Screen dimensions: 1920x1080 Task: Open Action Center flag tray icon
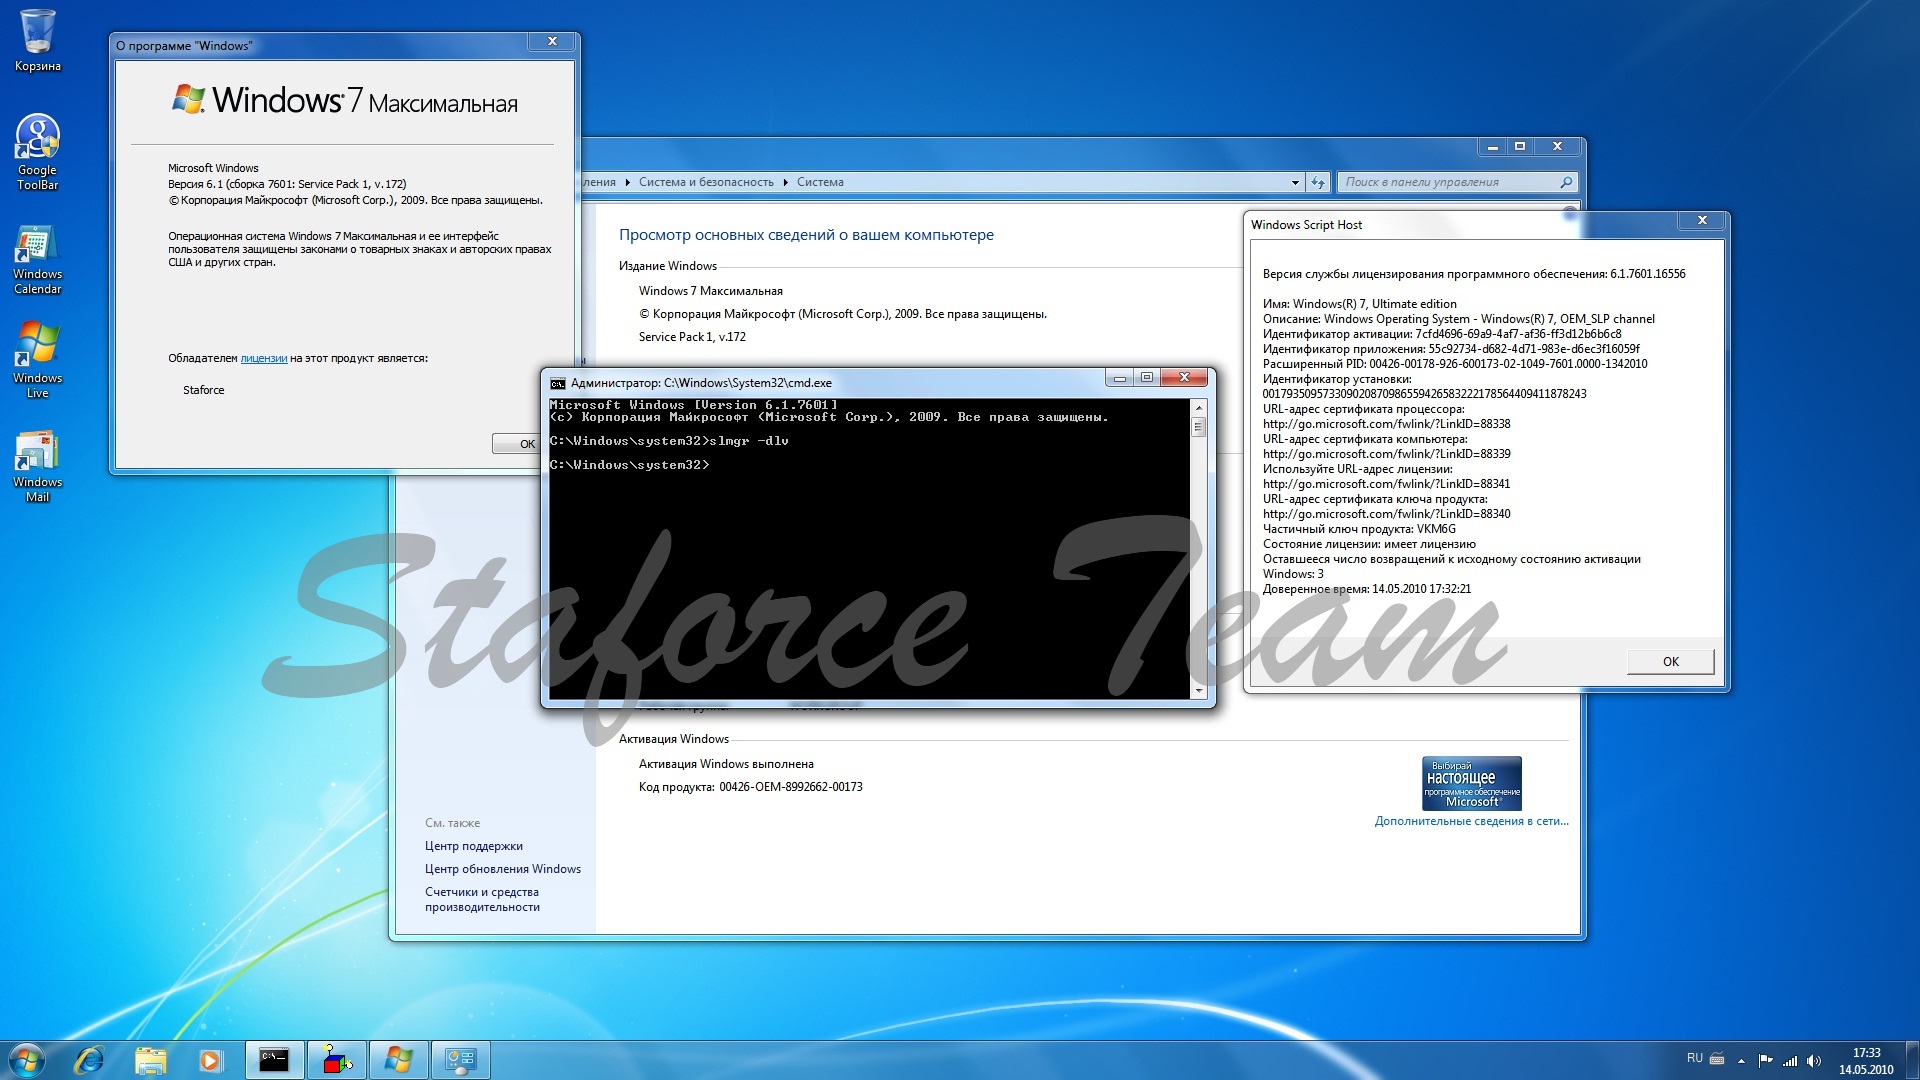(1766, 1060)
